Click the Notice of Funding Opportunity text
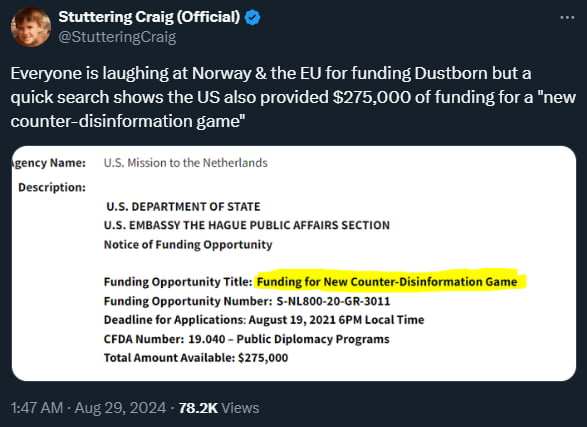 click(188, 244)
